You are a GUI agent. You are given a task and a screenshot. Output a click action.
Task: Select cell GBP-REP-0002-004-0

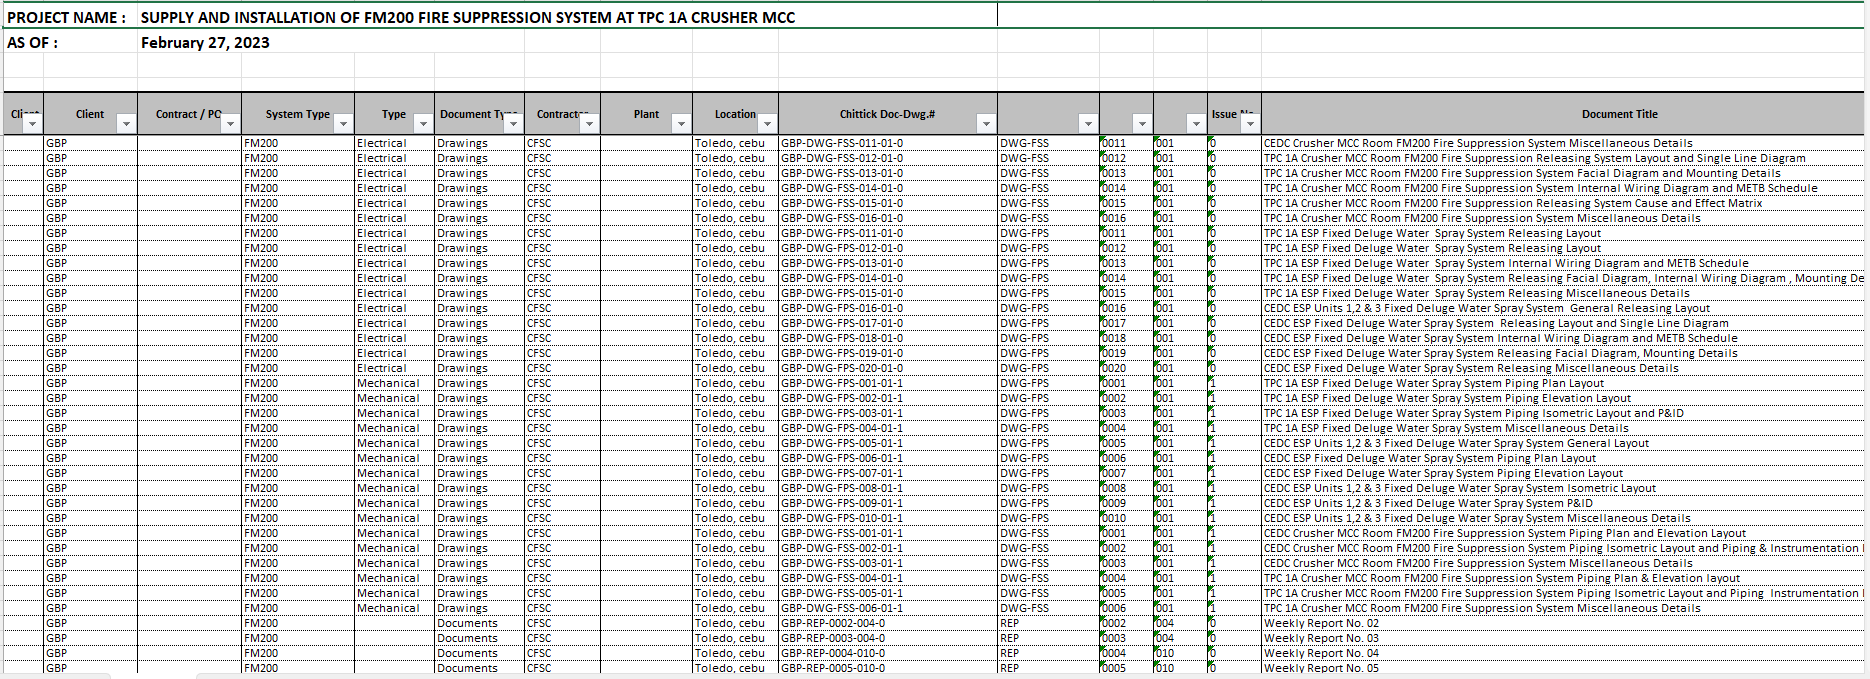888,623
